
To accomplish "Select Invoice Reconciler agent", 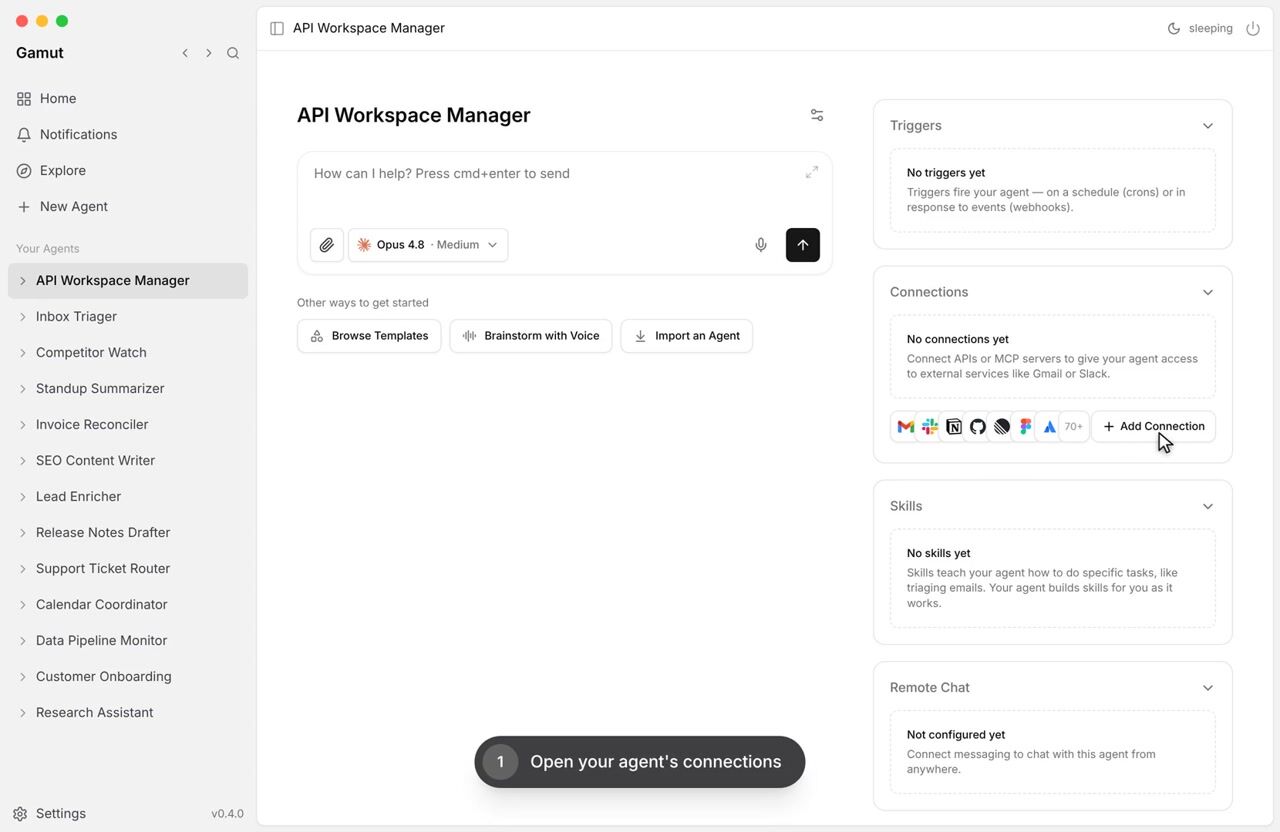I will pyautogui.click(x=128, y=424).
